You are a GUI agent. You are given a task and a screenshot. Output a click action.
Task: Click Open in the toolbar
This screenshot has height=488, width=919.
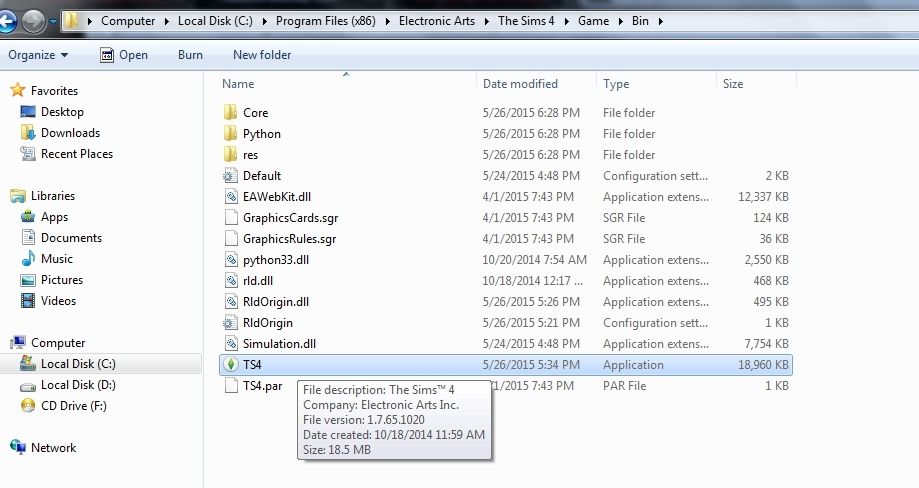(124, 55)
